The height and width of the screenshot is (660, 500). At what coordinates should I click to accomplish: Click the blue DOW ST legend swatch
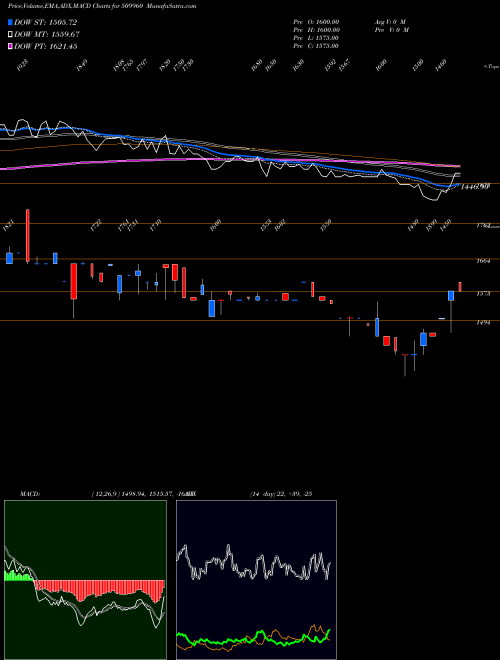(x=10, y=22)
